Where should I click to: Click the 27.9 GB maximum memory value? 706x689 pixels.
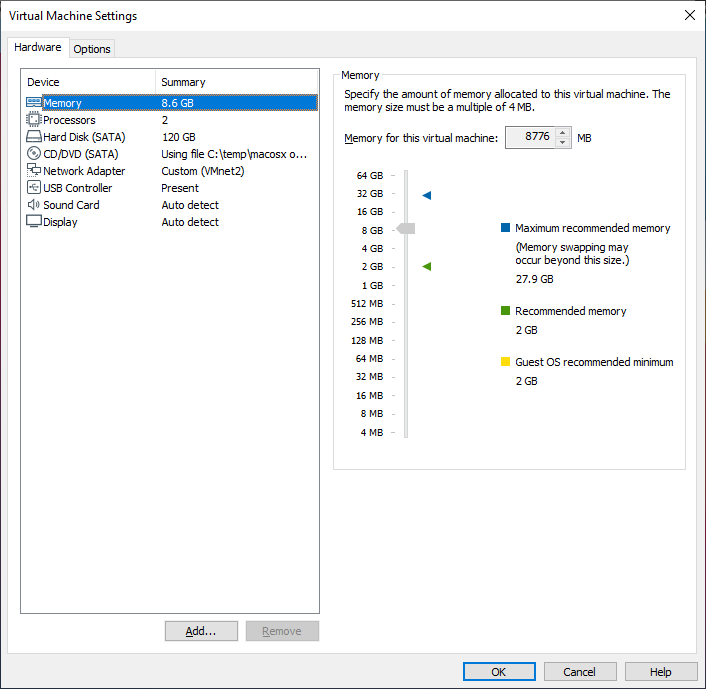click(534, 279)
